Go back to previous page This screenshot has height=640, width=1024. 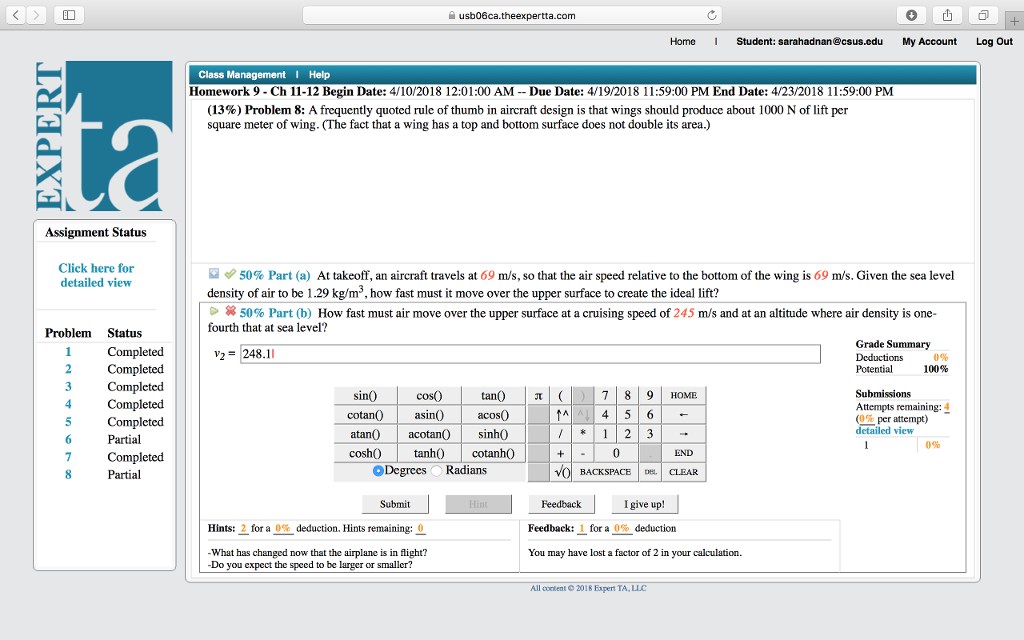(x=17, y=15)
